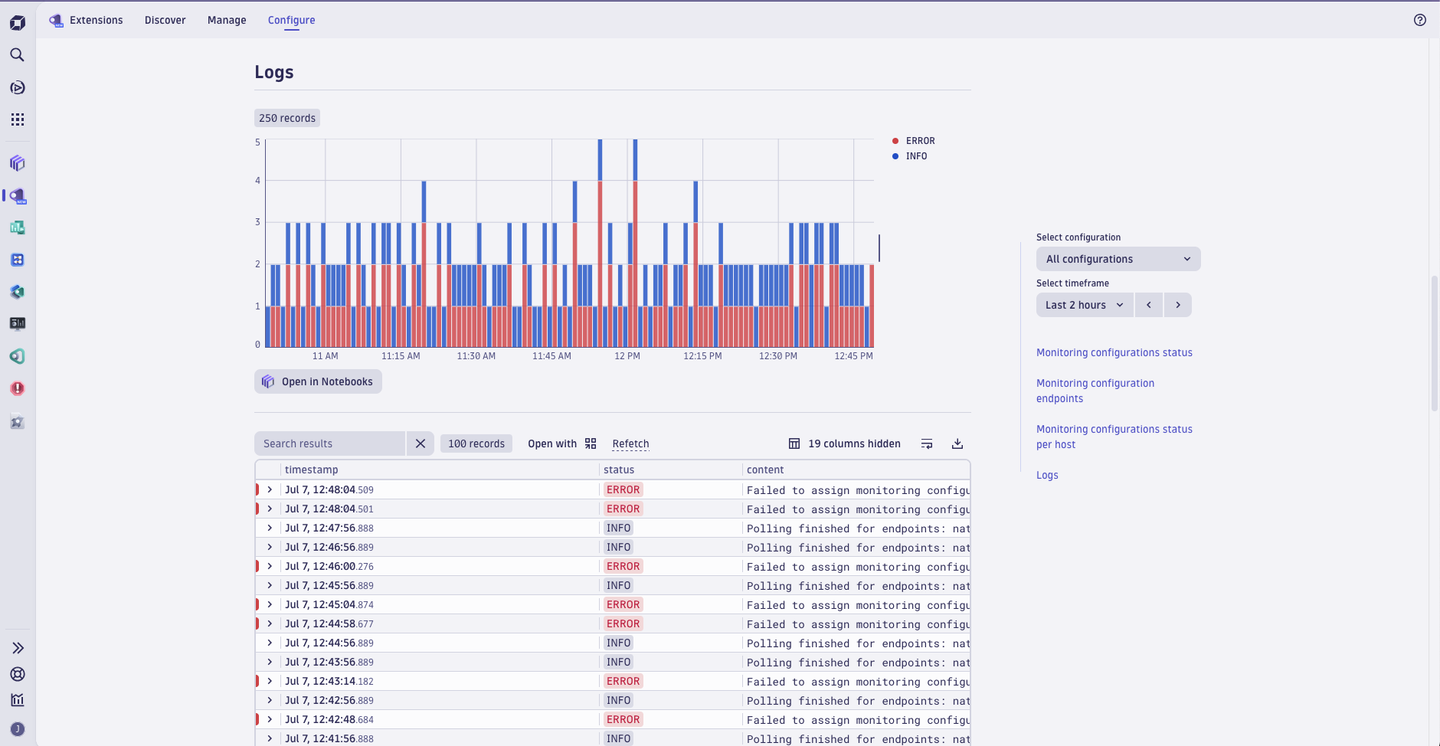1440x746 pixels.
Task: Open the help icon in the top right corner
Action: pyautogui.click(x=1419, y=19)
